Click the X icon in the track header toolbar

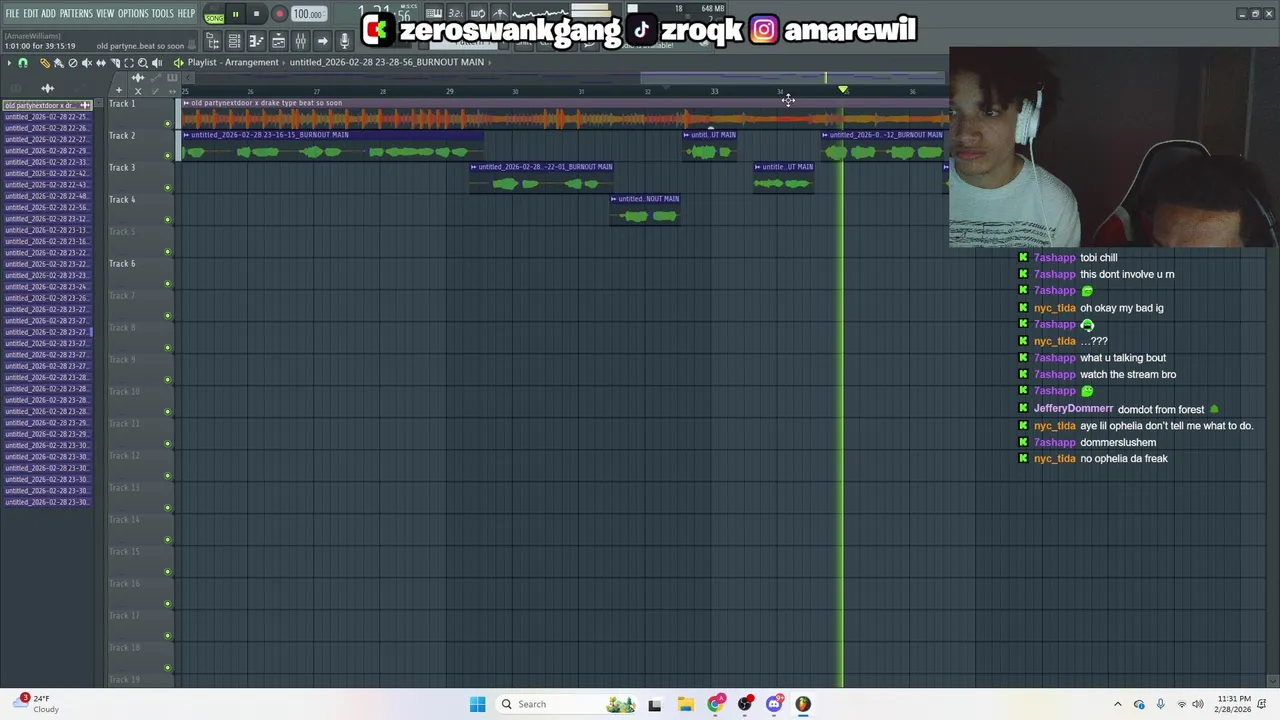point(138,91)
